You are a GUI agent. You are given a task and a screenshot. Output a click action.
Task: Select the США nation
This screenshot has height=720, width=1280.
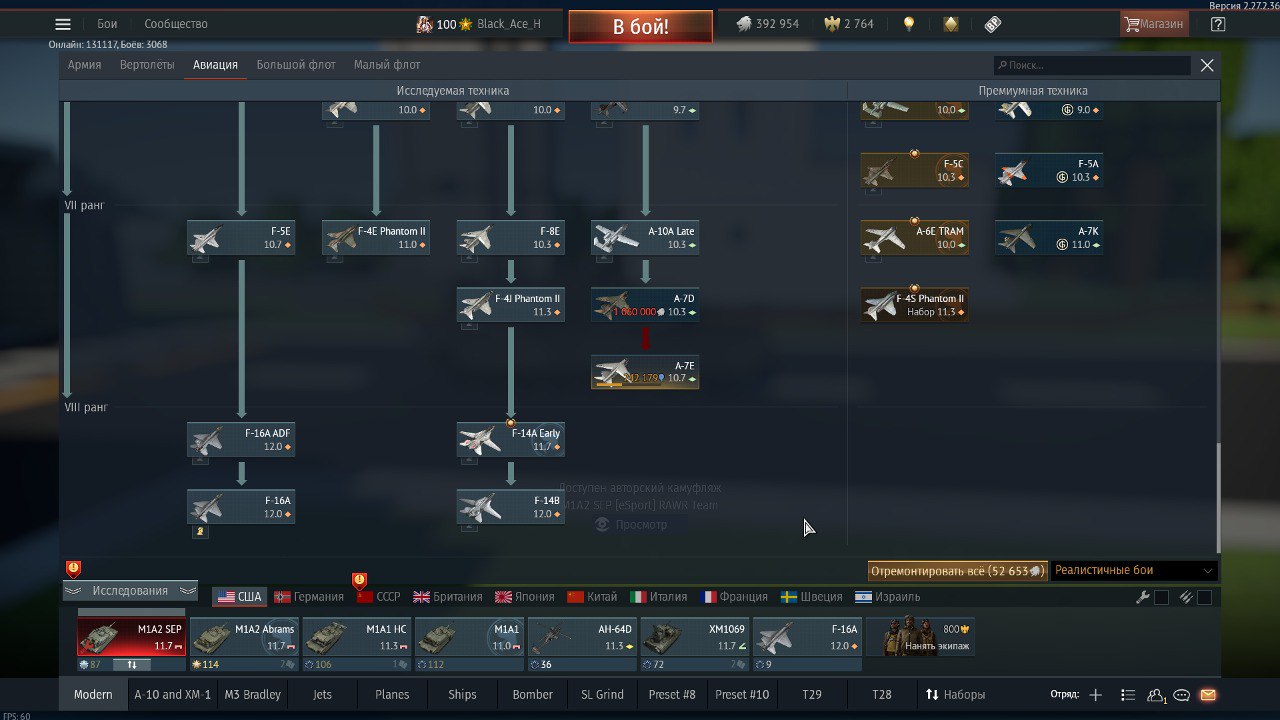point(239,597)
